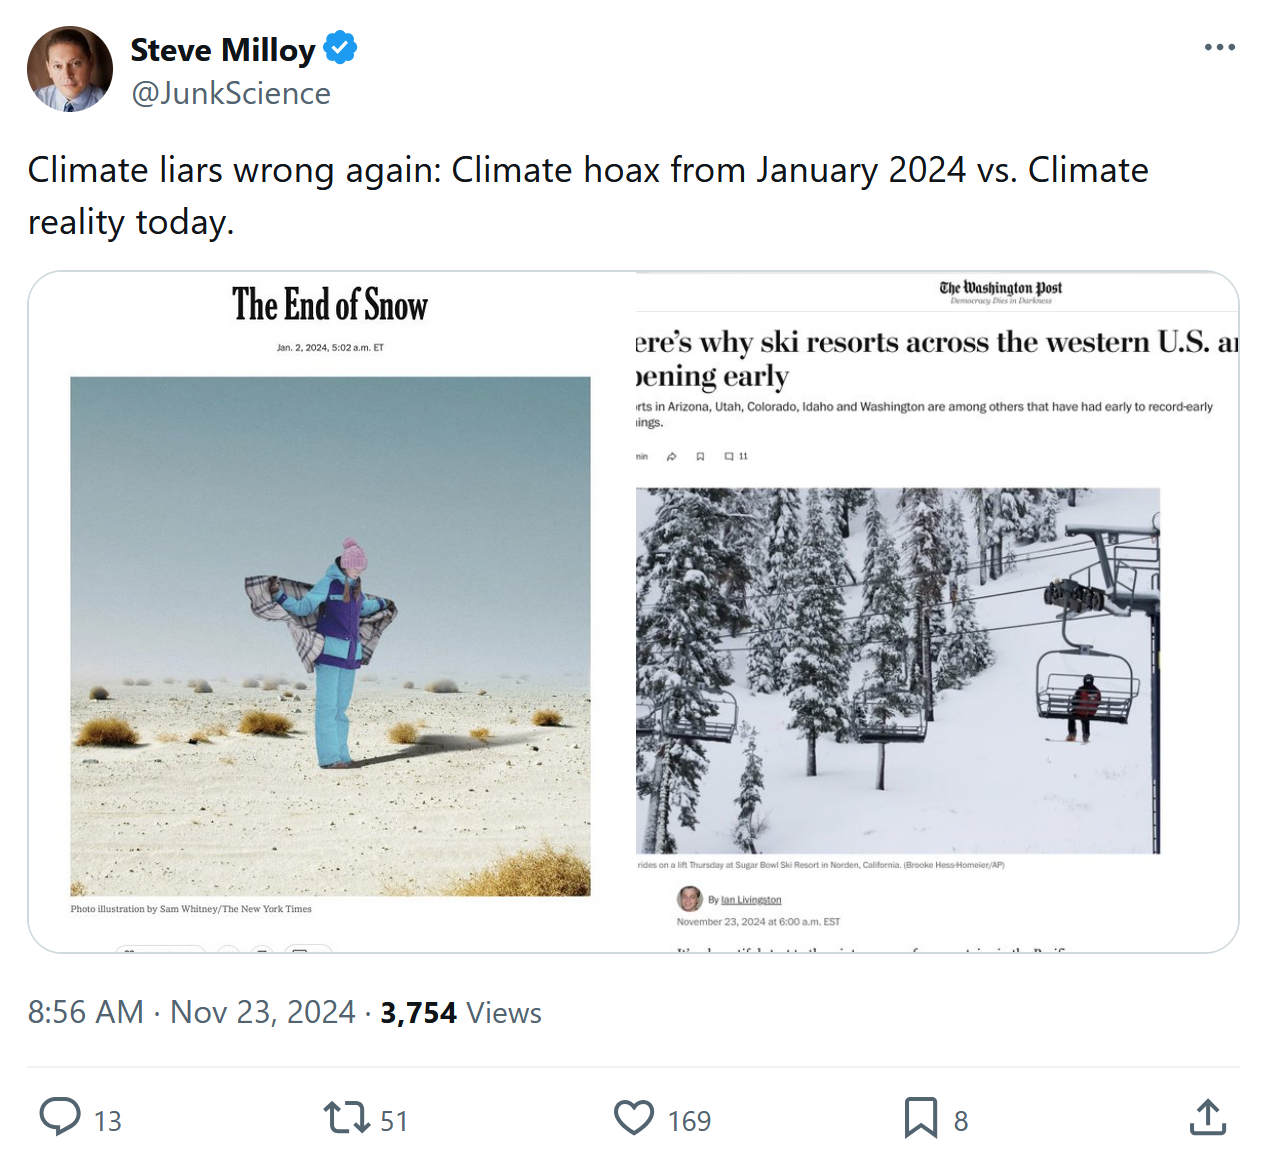Open the Steve Milloy display name link
The width and height of the screenshot is (1272, 1162).
(223, 50)
